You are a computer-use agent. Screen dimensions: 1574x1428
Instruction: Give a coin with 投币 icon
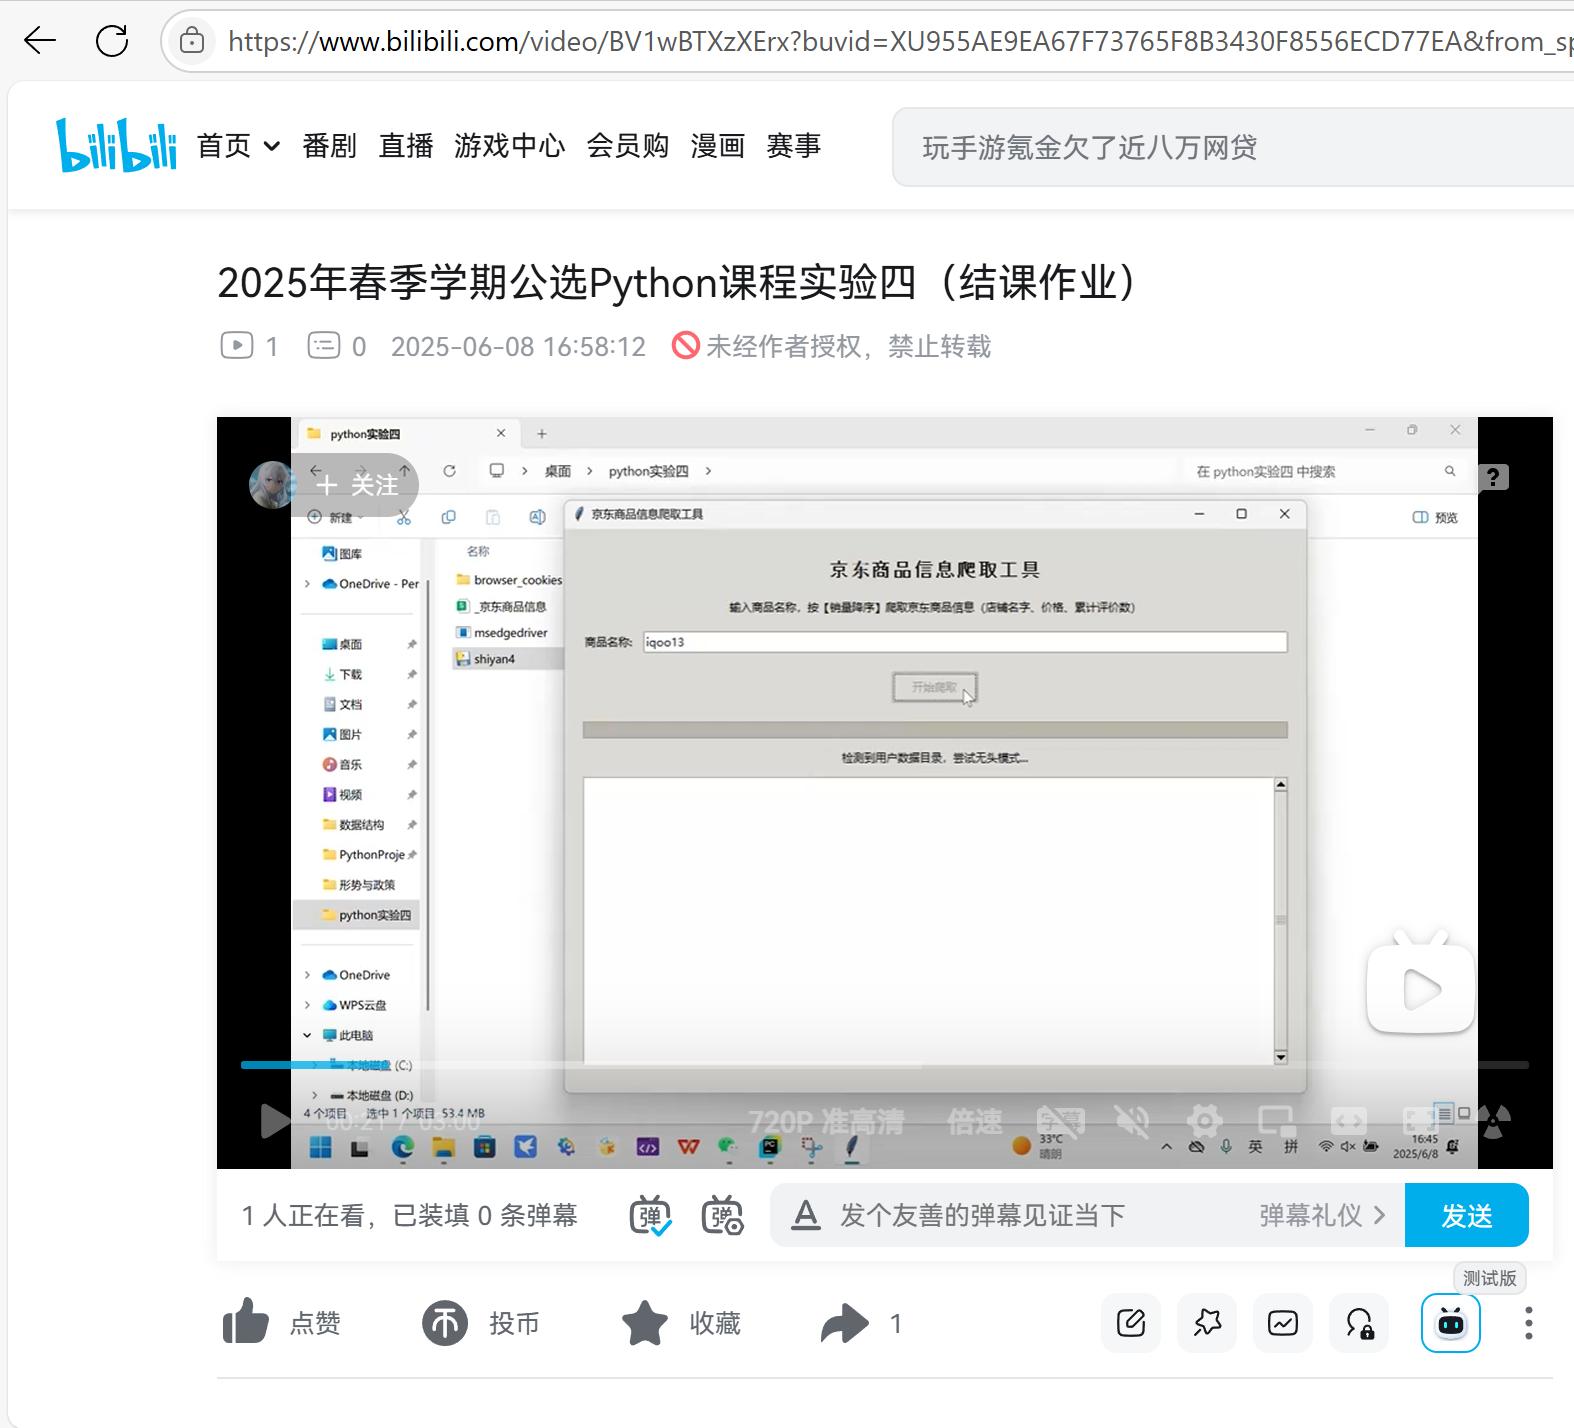[445, 1323]
